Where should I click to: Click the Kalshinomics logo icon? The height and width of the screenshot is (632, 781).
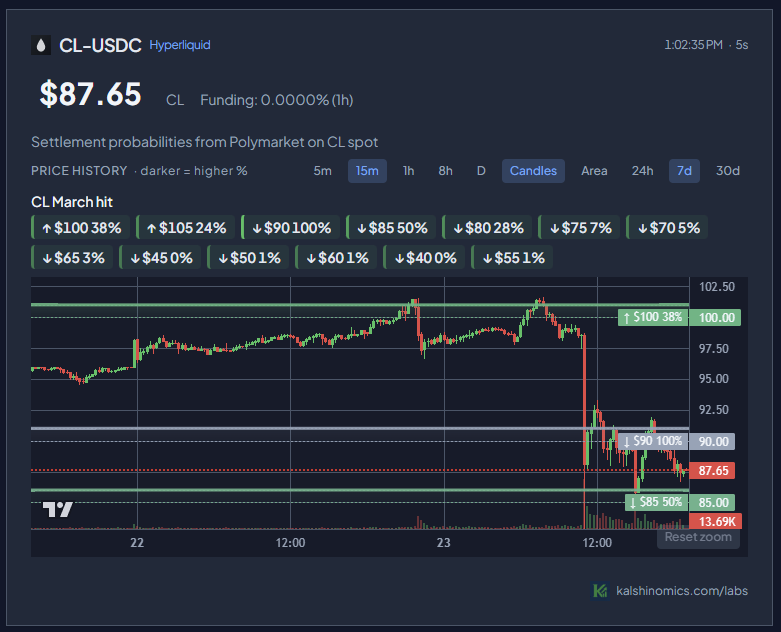pyautogui.click(x=600, y=591)
